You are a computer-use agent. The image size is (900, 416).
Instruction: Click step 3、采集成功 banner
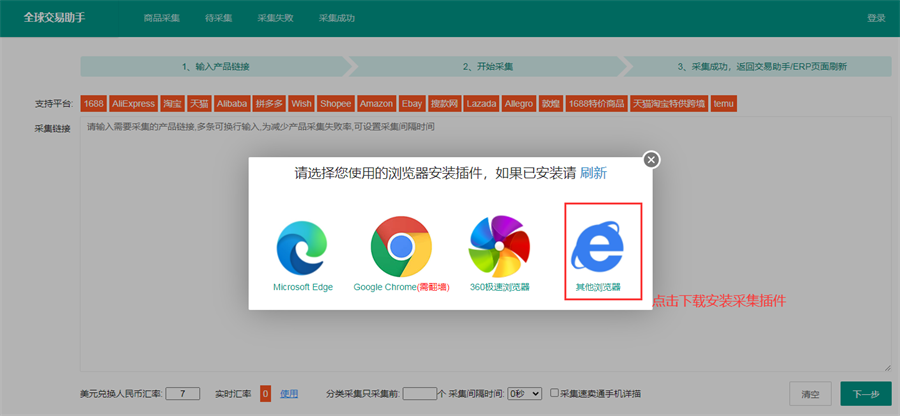pos(762,67)
